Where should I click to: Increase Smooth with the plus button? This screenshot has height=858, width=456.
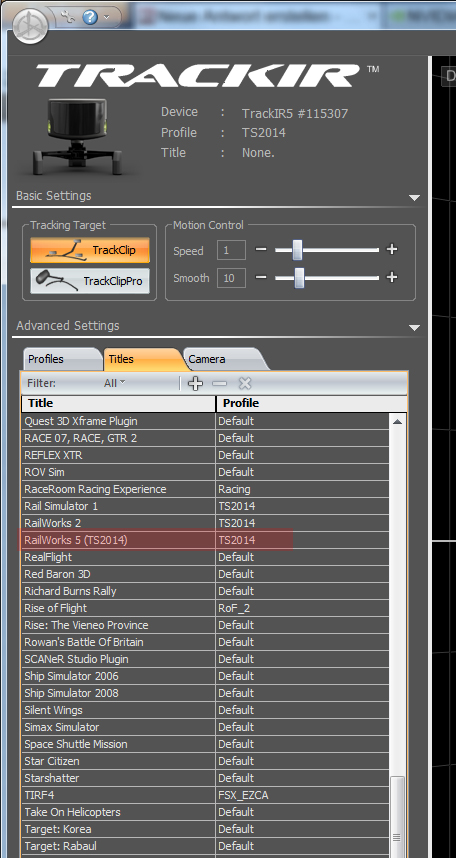[391, 277]
